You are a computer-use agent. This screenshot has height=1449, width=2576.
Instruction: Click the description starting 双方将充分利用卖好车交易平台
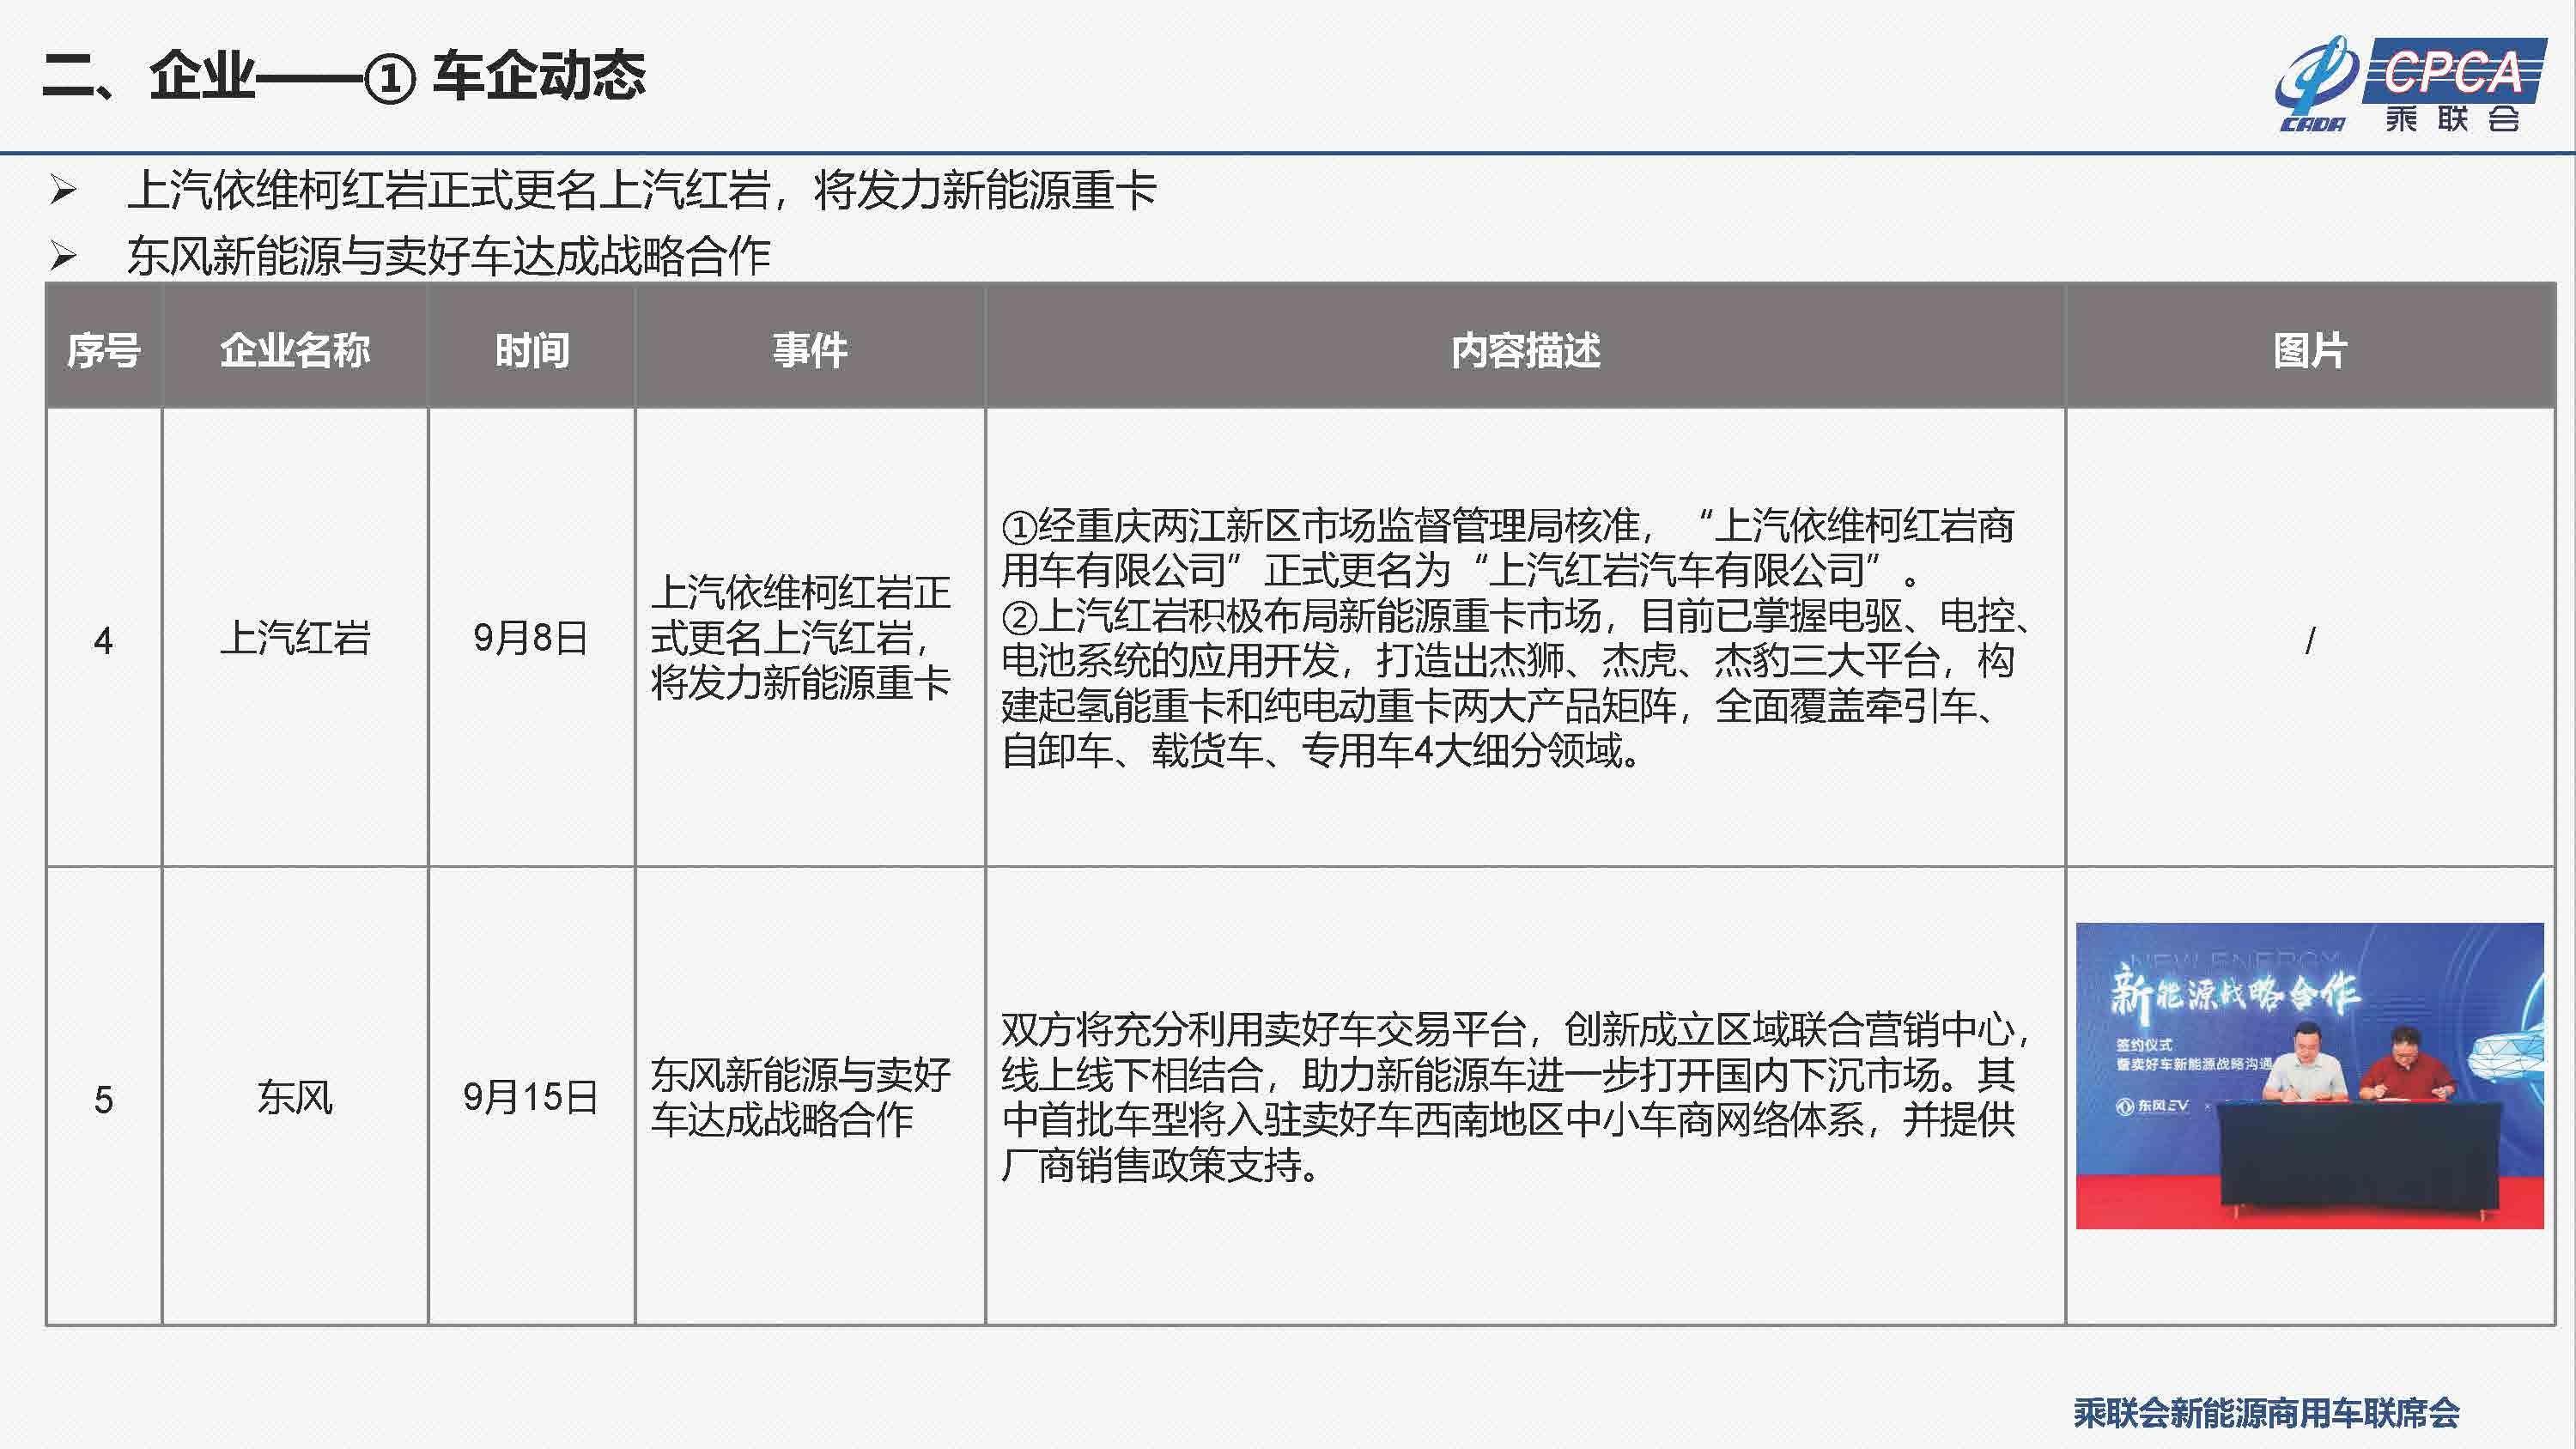click(1515, 1097)
